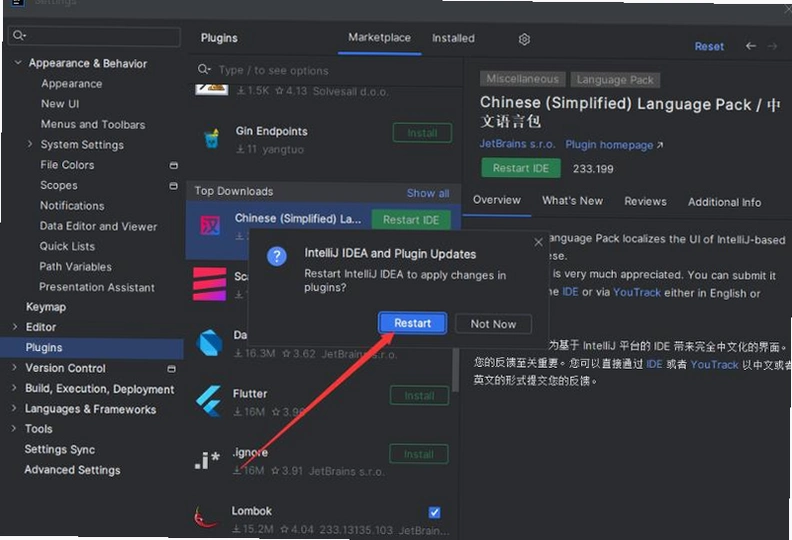This screenshot has height=540, width=792.
Task: Close the plugin updates dialog
Action: click(538, 242)
